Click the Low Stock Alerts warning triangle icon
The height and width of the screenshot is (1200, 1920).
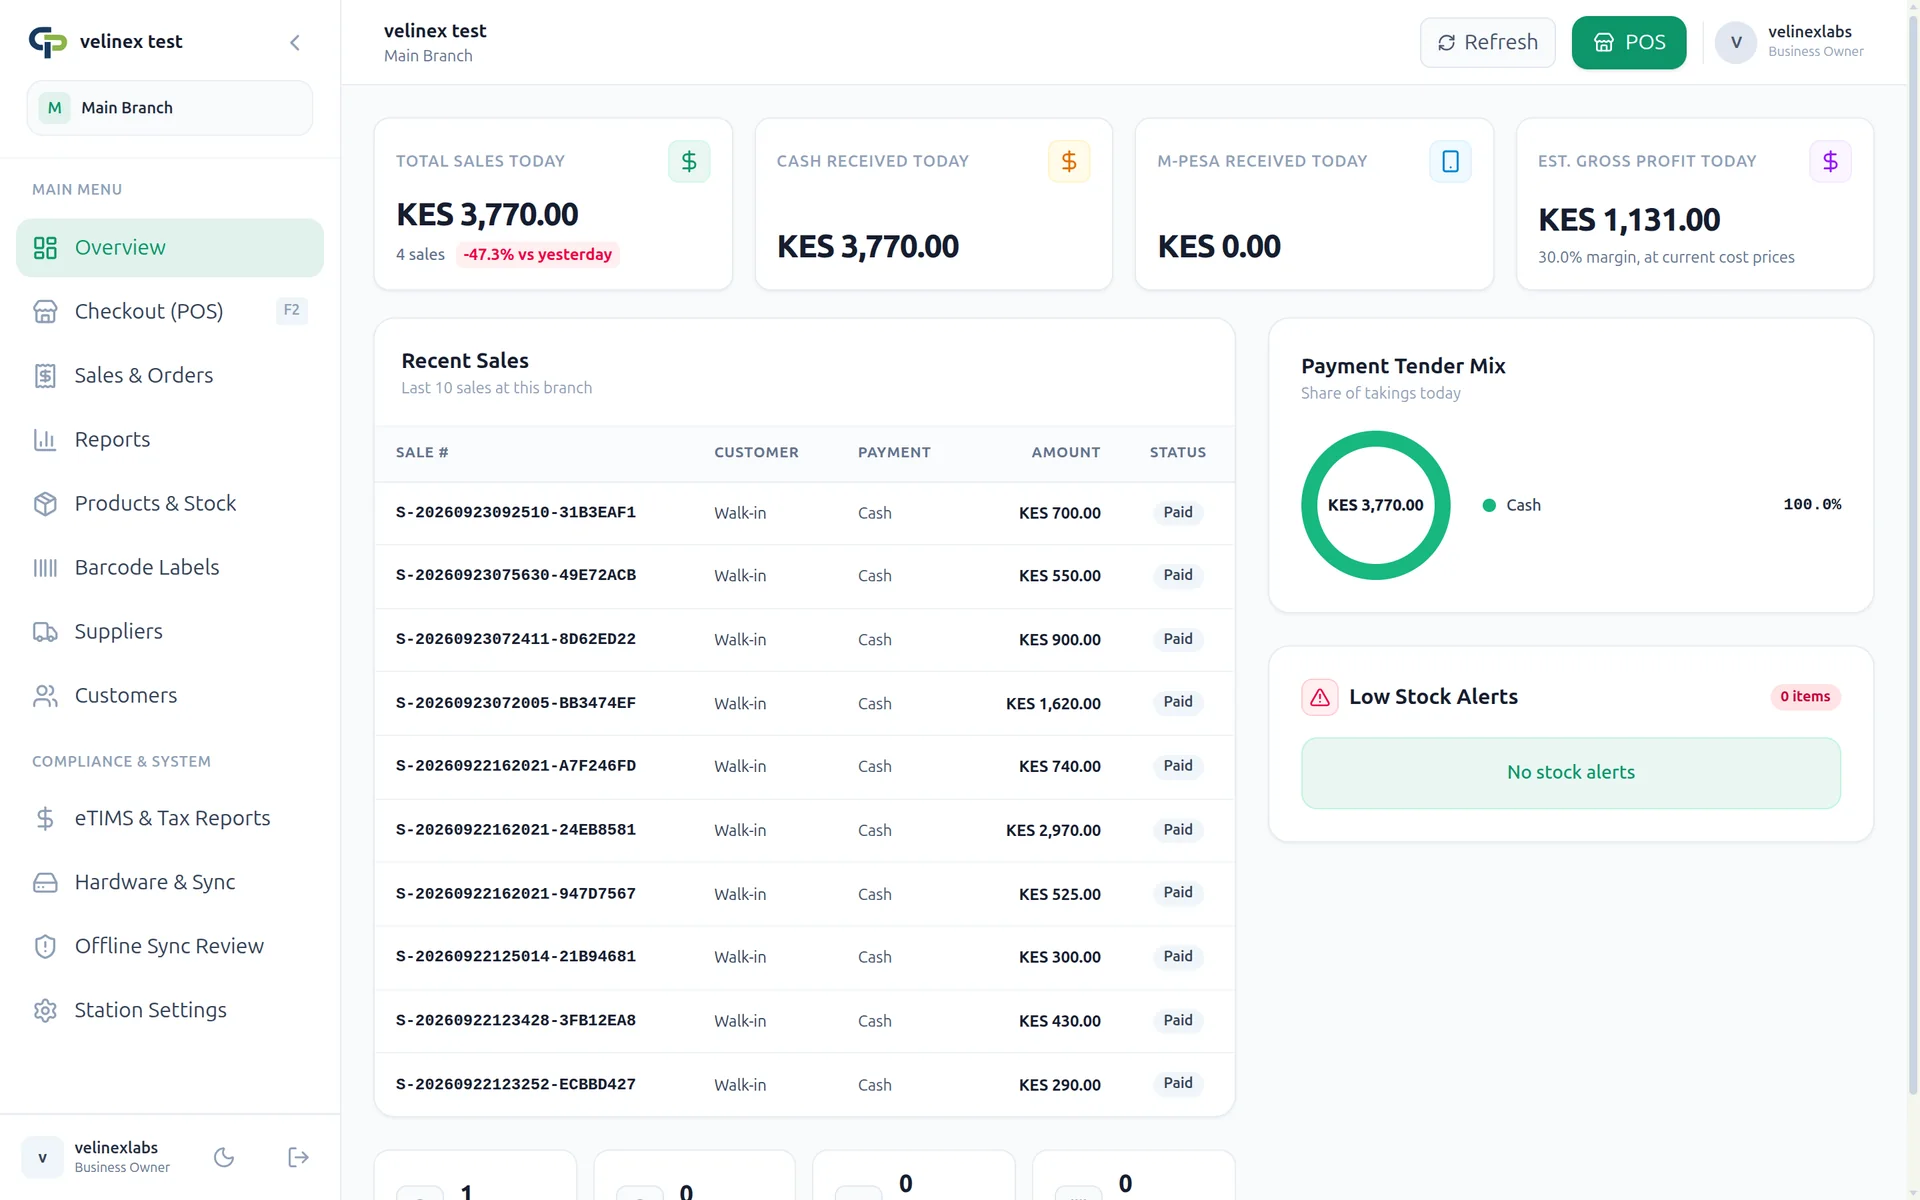coord(1320,698)
